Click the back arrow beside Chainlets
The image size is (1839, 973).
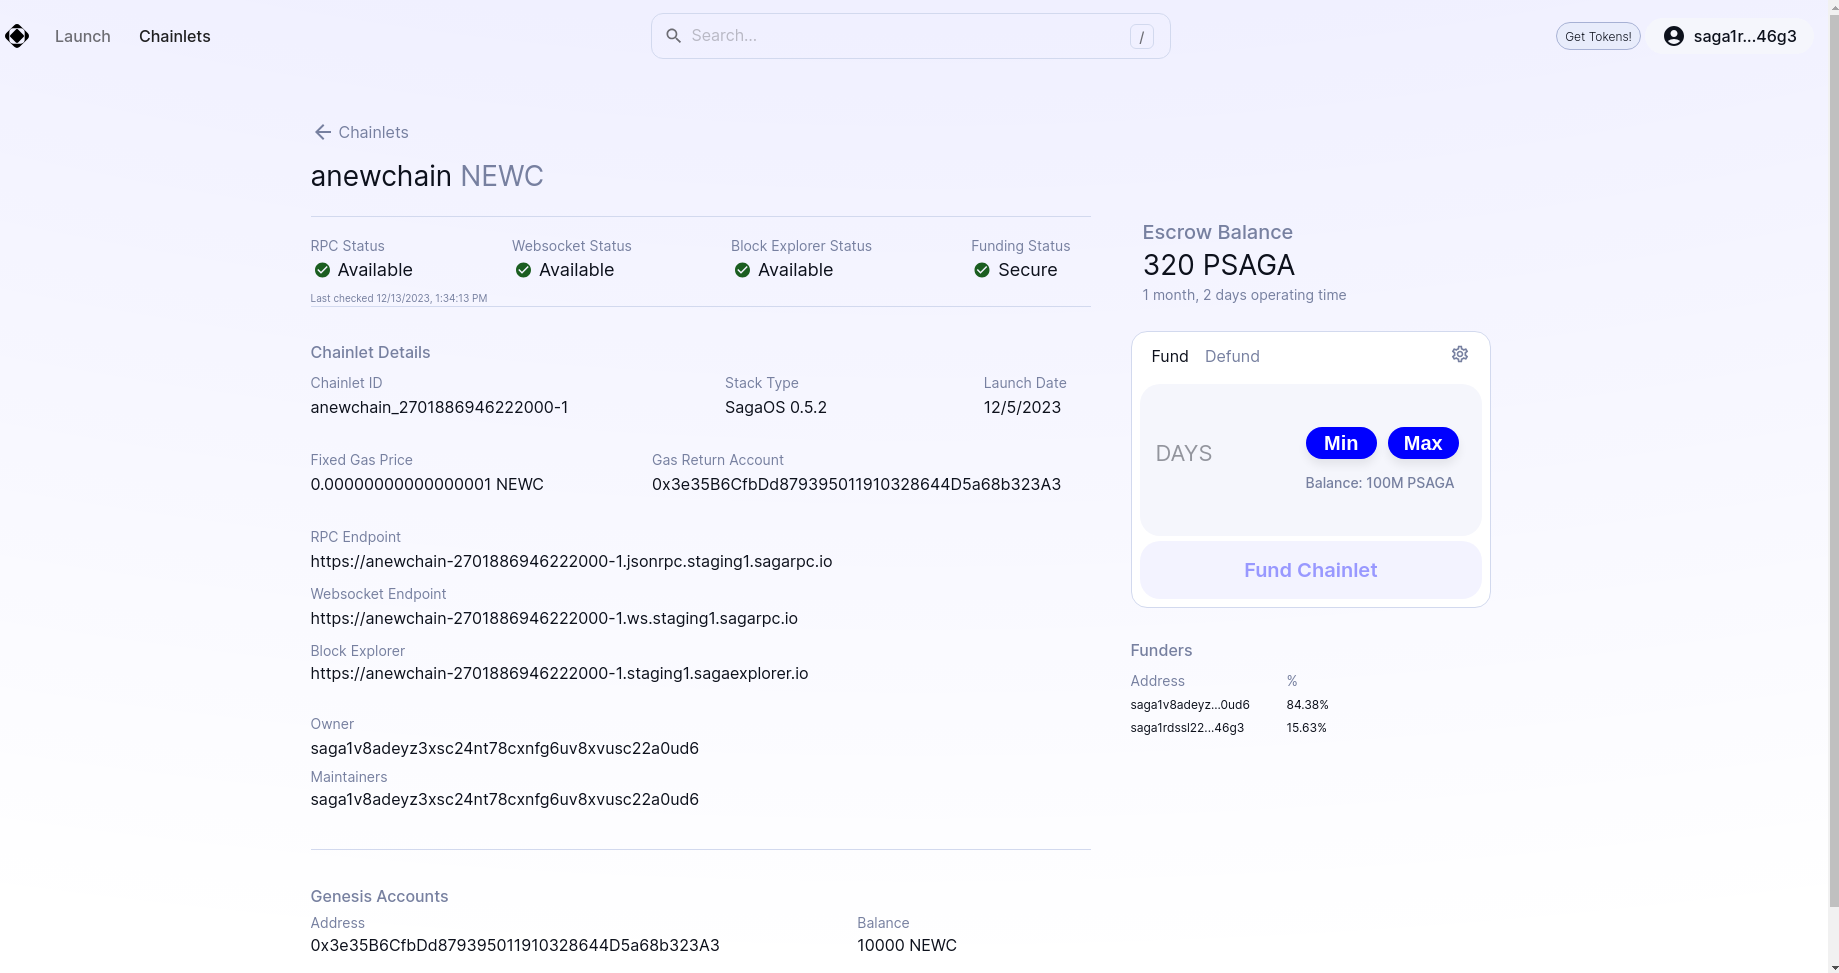pyautogui.click(x=322, y=133)
